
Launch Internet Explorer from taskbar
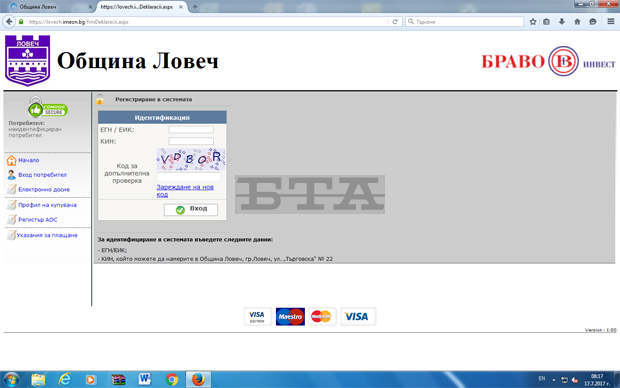tap(64, 379)
